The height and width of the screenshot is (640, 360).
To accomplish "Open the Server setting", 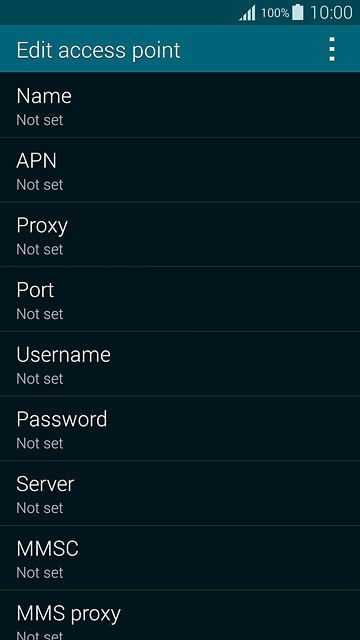I will pyautogui.click(x=180, y=493).
